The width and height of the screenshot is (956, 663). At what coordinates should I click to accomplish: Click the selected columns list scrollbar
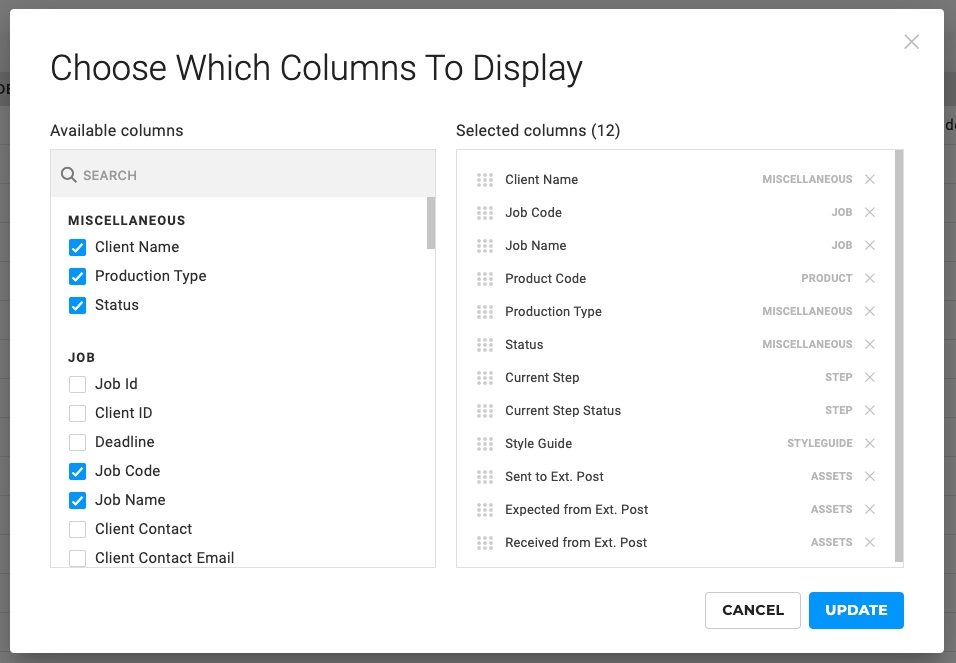point(899,355)
